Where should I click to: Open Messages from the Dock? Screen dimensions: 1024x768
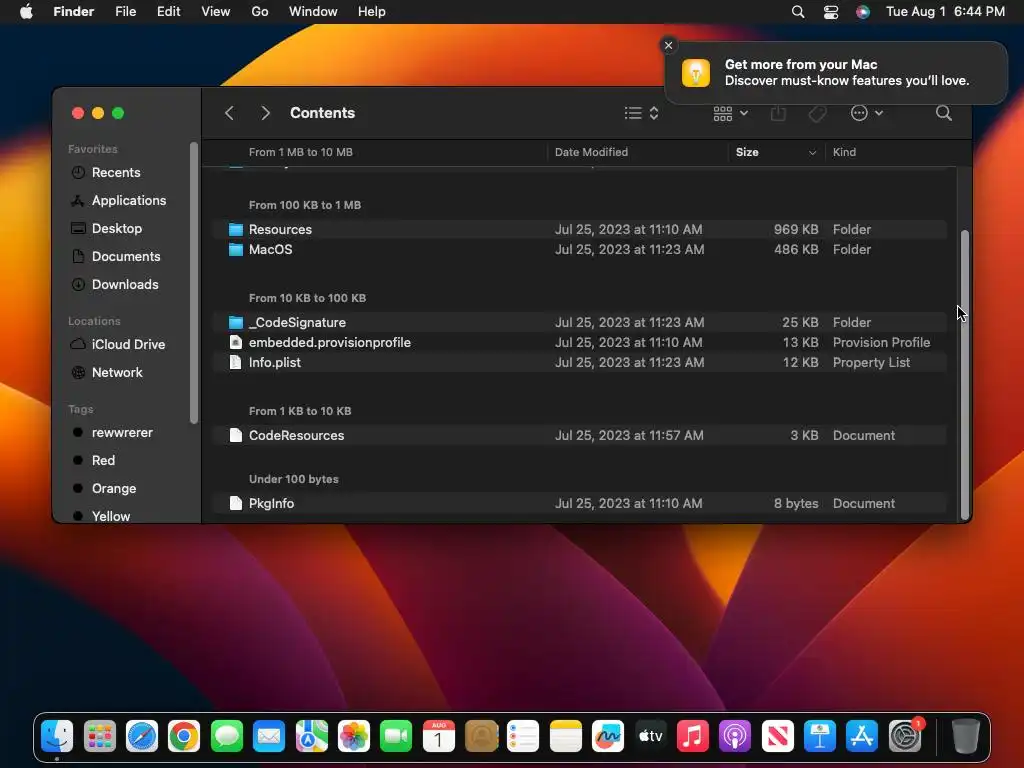click(x=227, y=737)
